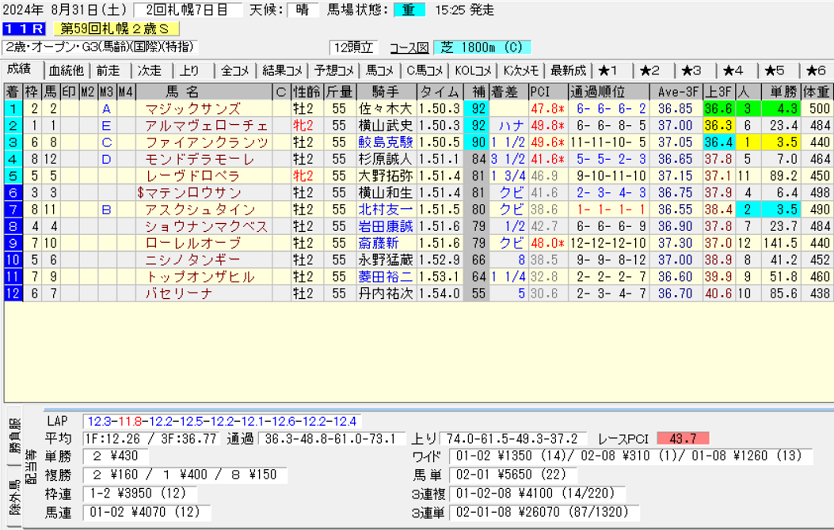
Task: Sort by the タイム column header
Action: (x=439, y=91)
